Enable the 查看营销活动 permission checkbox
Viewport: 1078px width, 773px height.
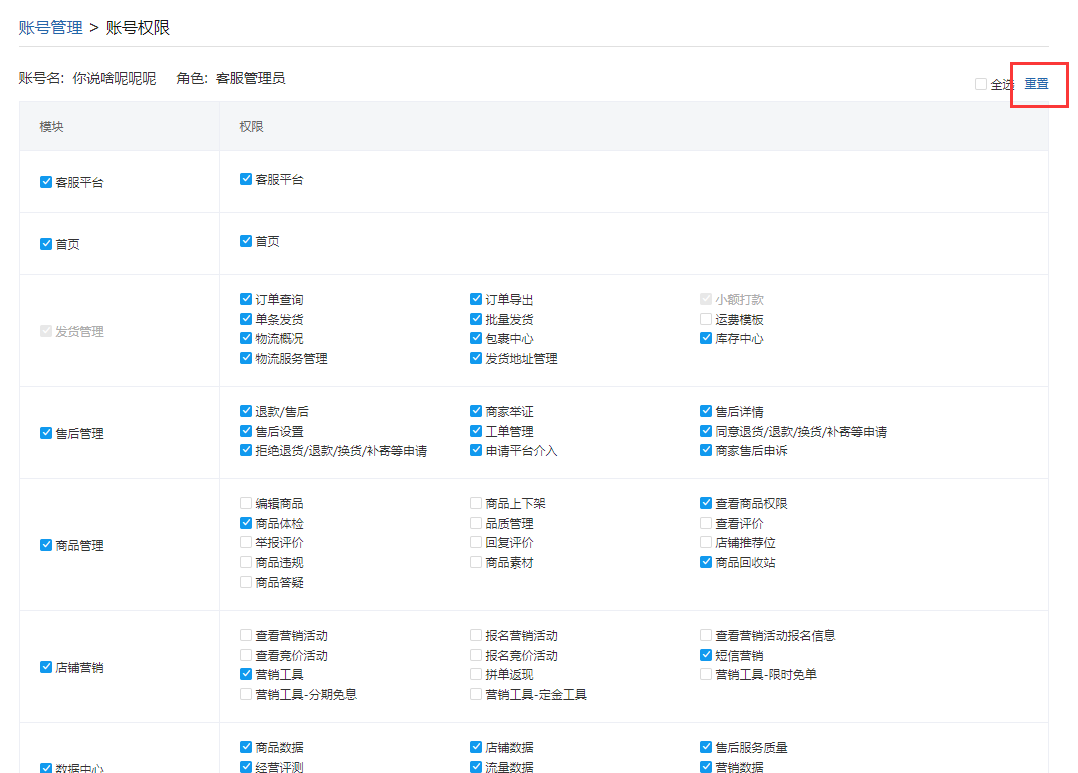pyautogui.click(x=246, y=635)
